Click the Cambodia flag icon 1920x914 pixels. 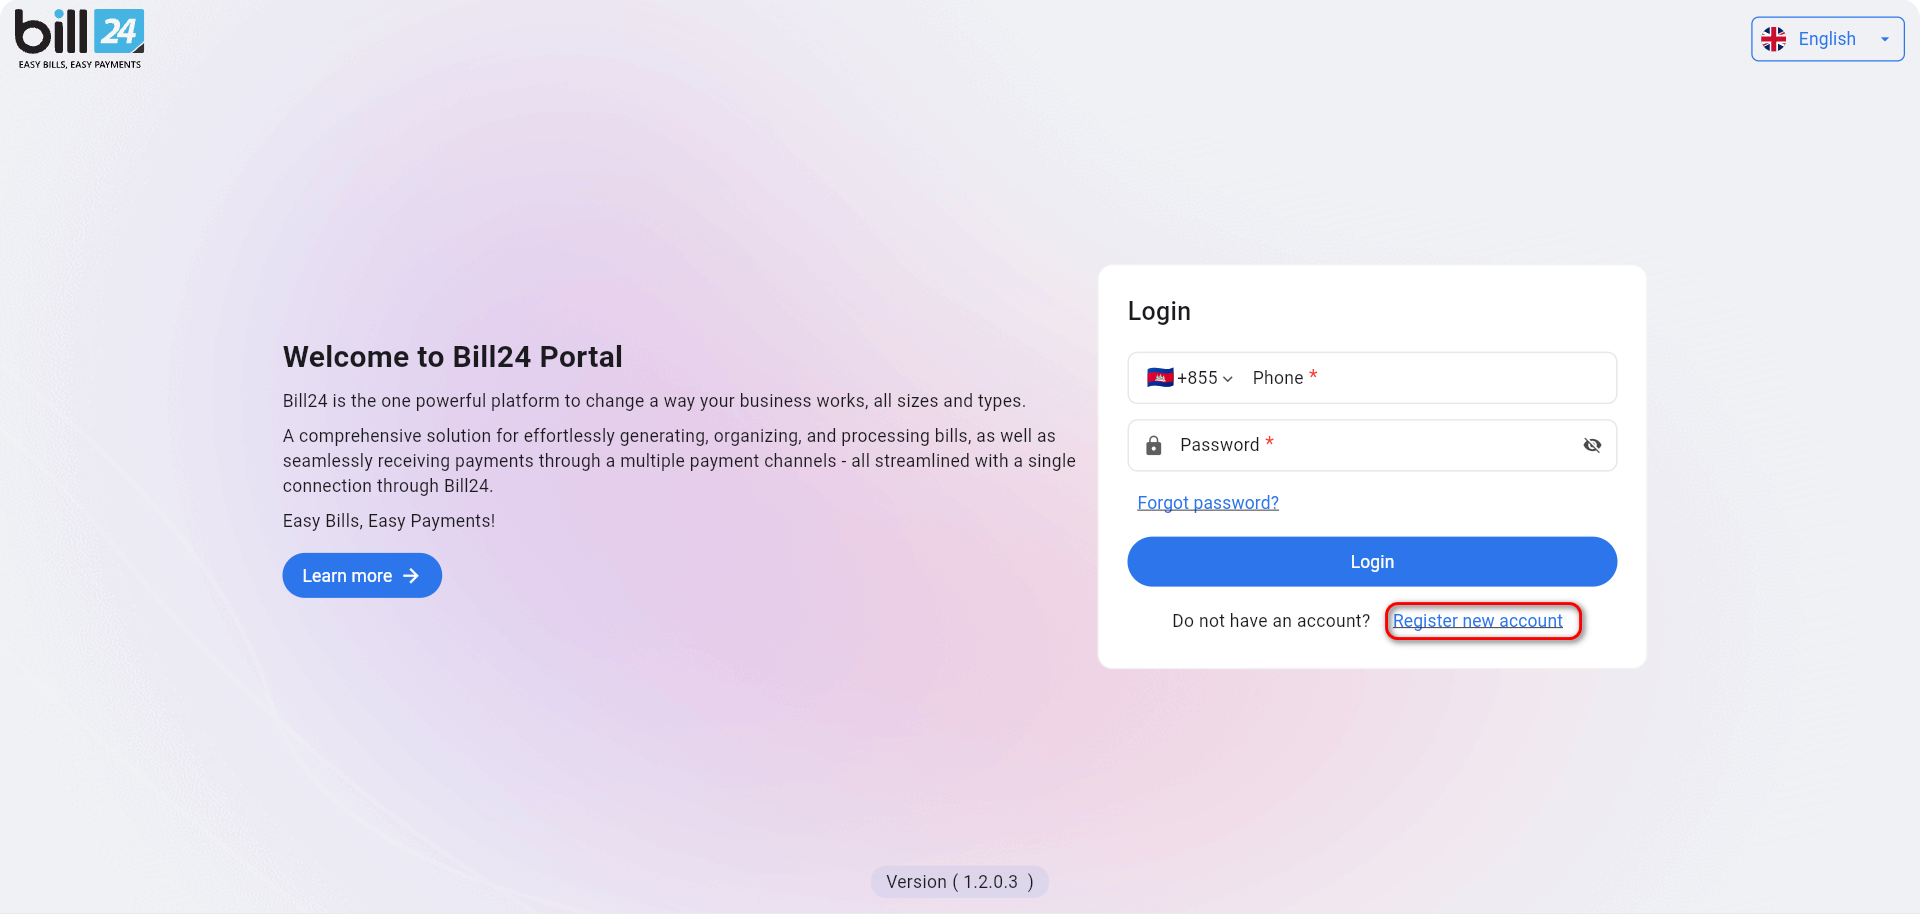[x=1160, y=378]
